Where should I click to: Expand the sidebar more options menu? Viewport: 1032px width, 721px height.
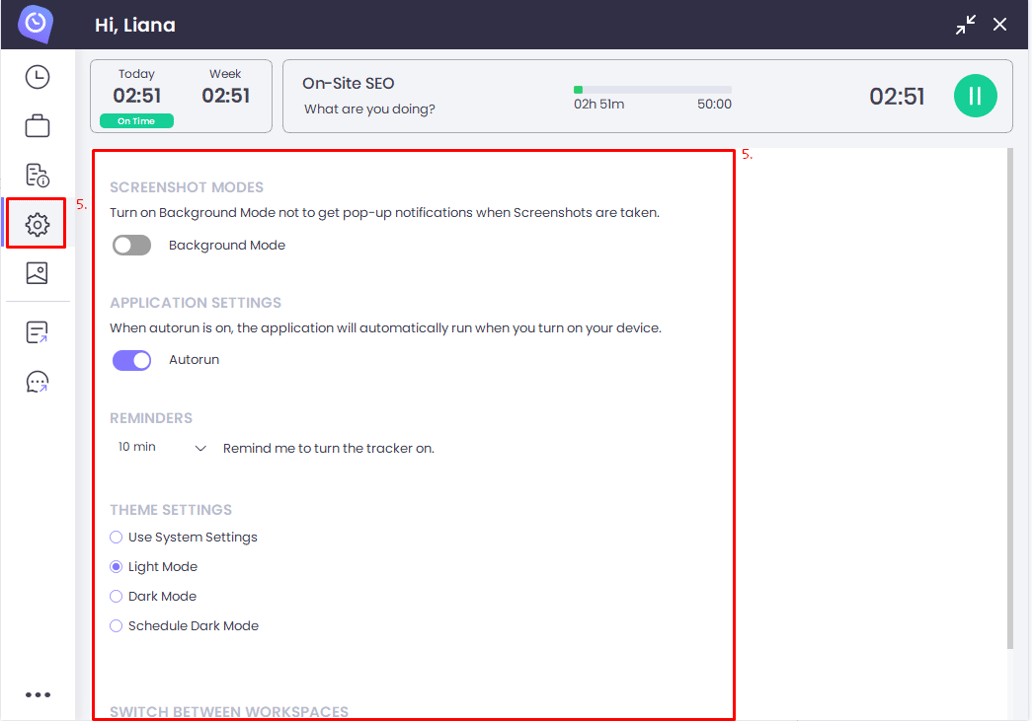[37, 695]
